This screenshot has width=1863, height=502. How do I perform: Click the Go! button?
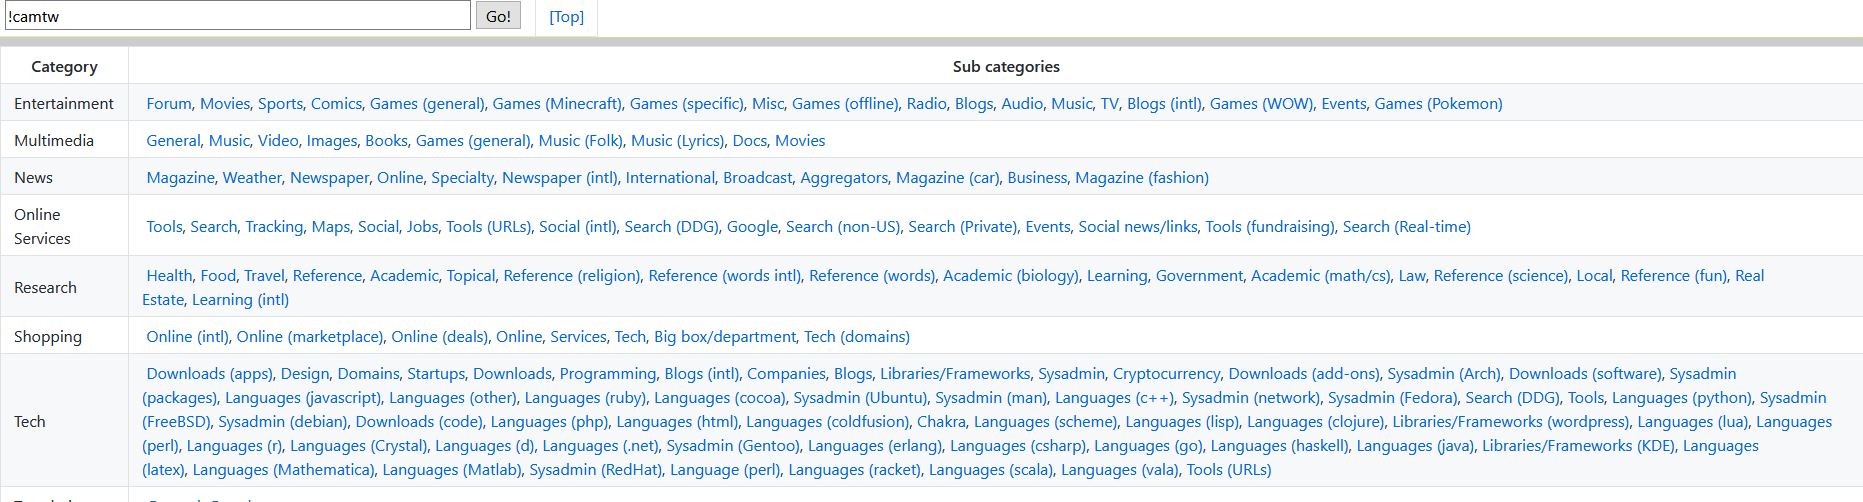tap(497, 16)
